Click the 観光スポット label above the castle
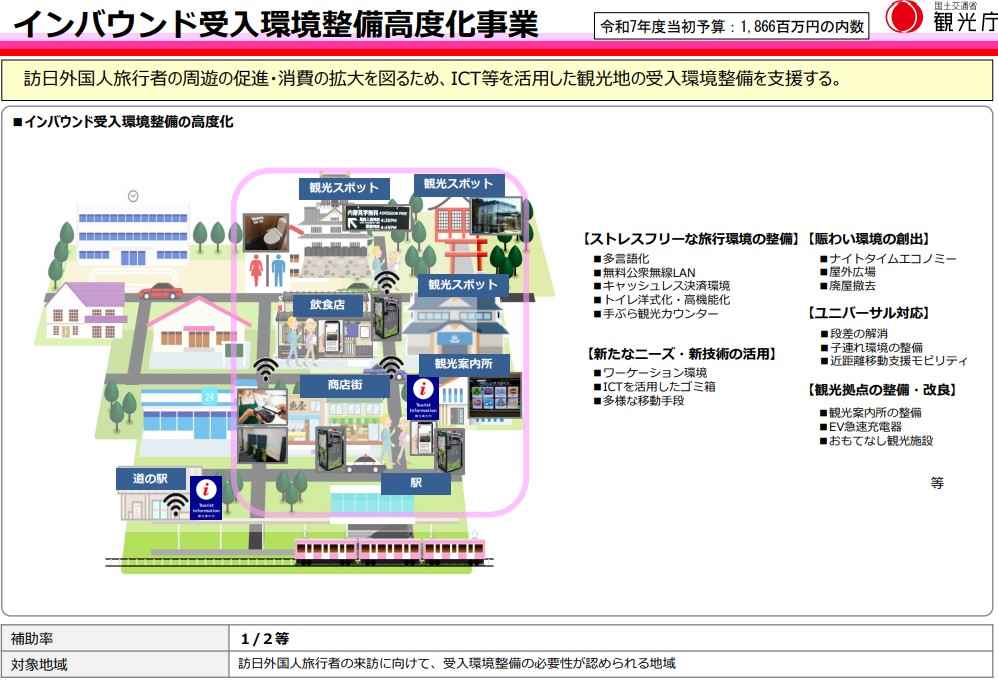The height and width of the screenshot is (690, 998). click(x=344, y=188)
